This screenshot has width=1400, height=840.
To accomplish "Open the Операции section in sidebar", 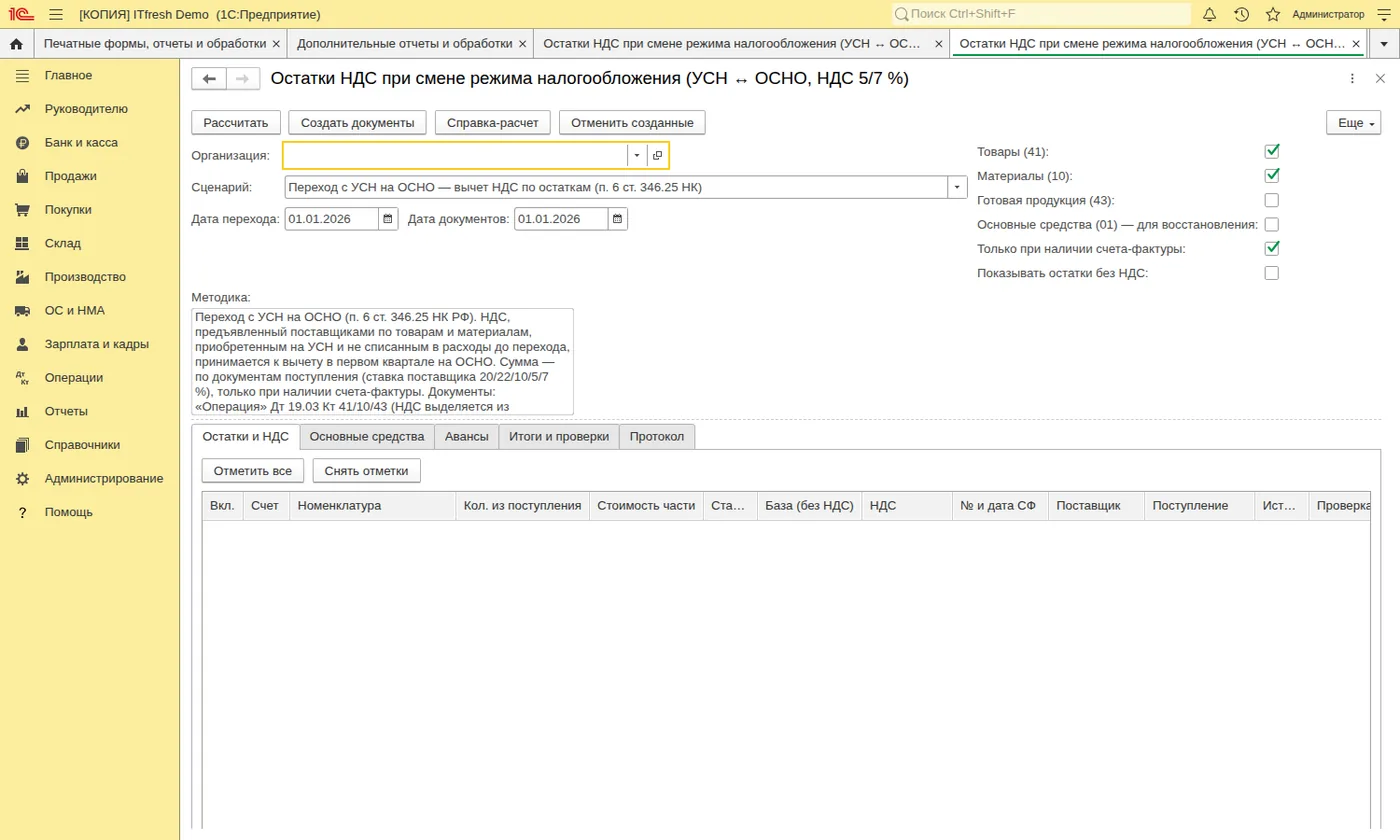I will [x=74, y=378].
